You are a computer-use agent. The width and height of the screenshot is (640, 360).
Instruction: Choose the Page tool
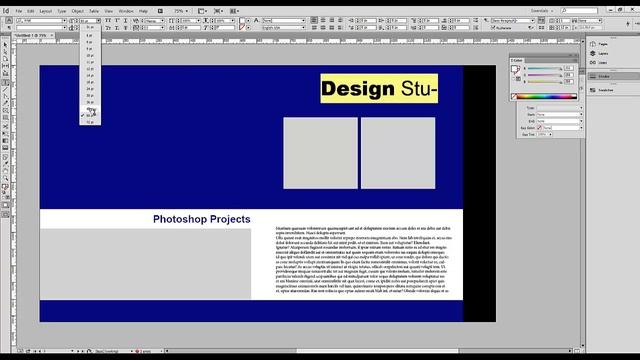pyautogui.click(x=5, y=59)
